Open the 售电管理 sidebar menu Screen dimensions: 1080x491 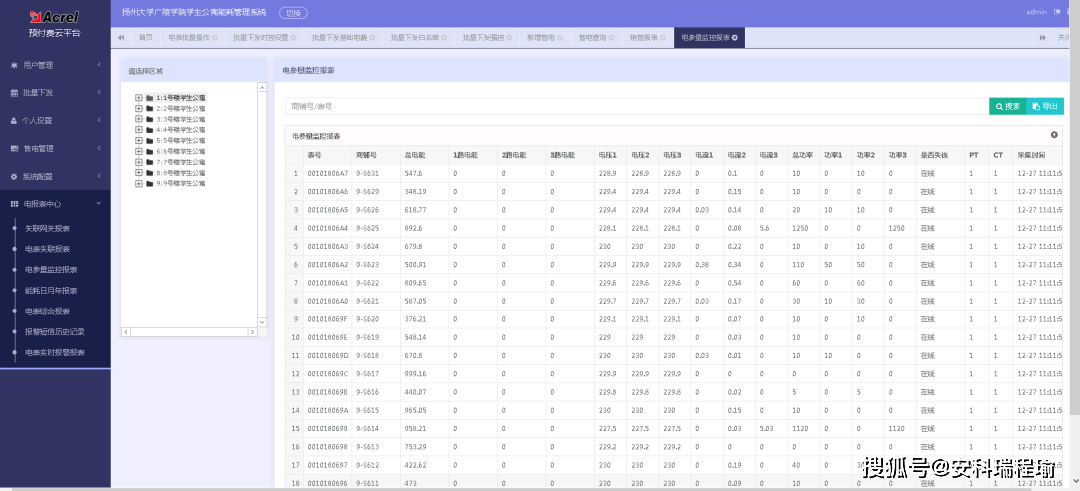pyautogui.click(x=55, y=148)
